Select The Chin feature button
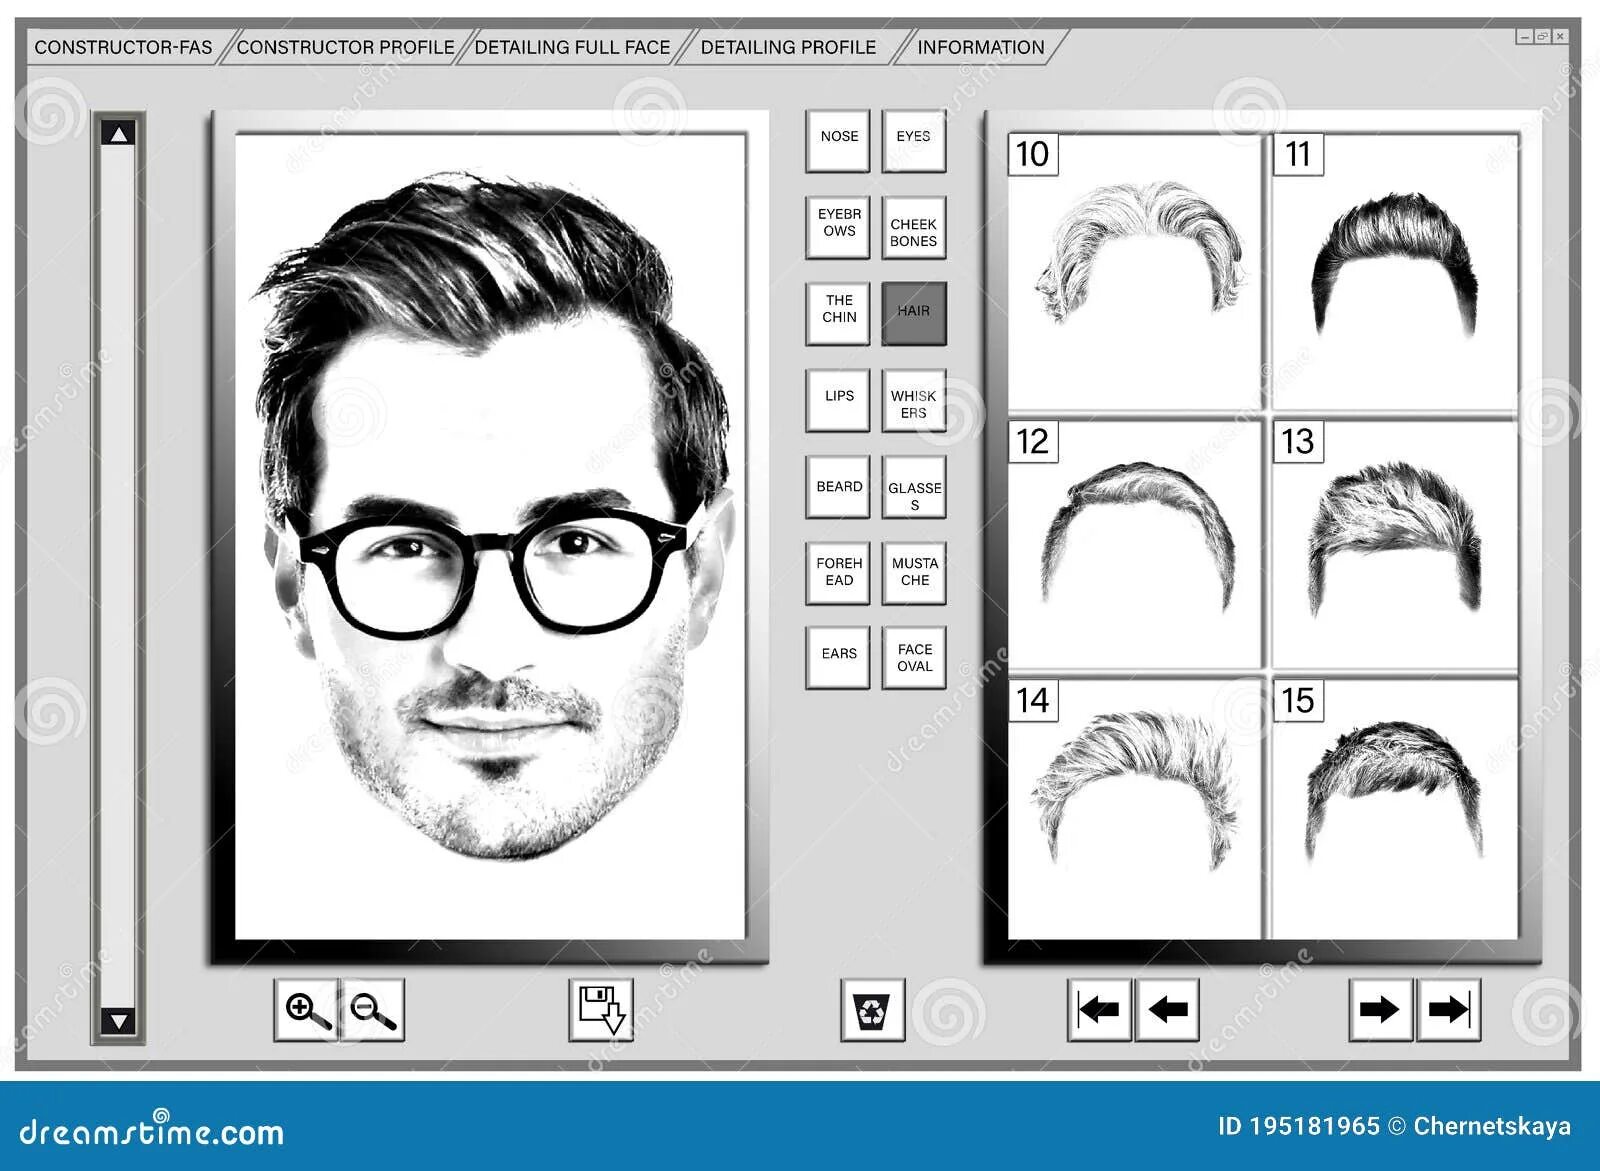The width and height of the screenshot is (1600, 1171). point(838,313)
